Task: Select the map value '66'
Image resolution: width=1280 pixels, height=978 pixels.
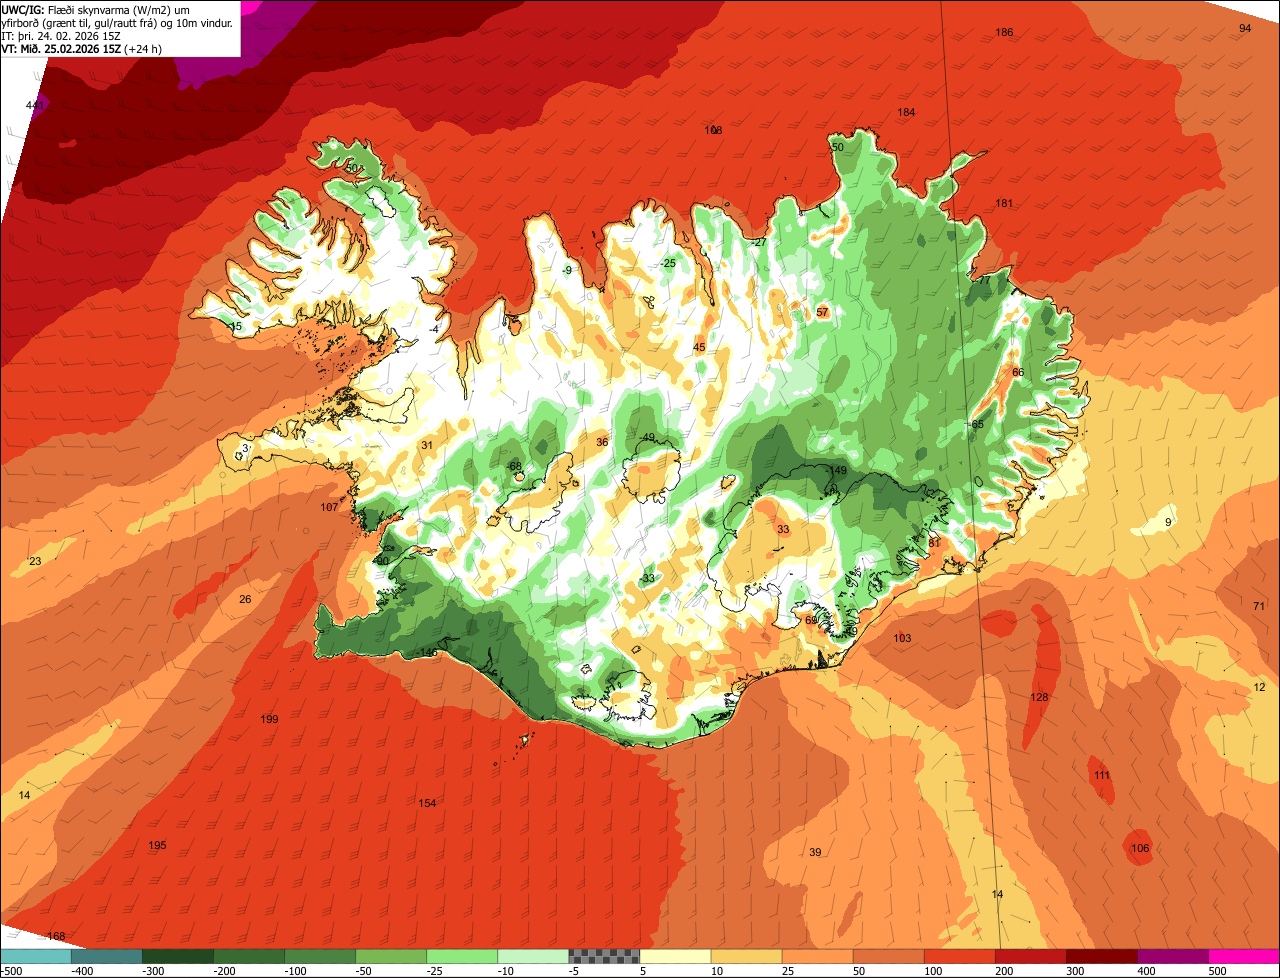Action: point(1018,372)
